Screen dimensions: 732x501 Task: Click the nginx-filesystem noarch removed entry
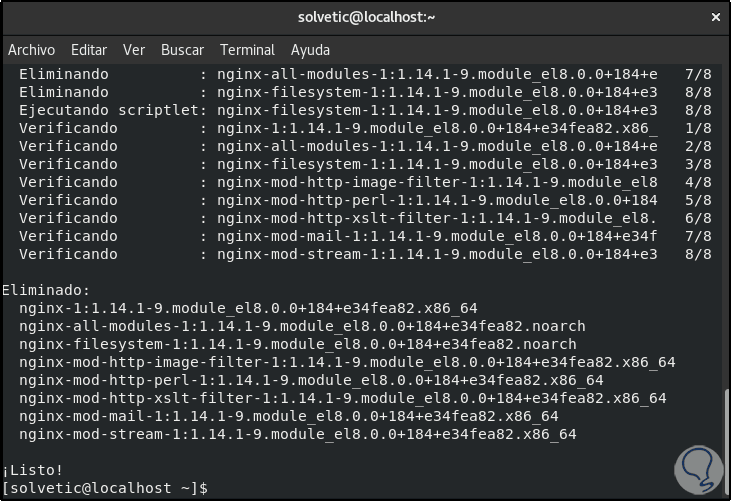point(297,344)
